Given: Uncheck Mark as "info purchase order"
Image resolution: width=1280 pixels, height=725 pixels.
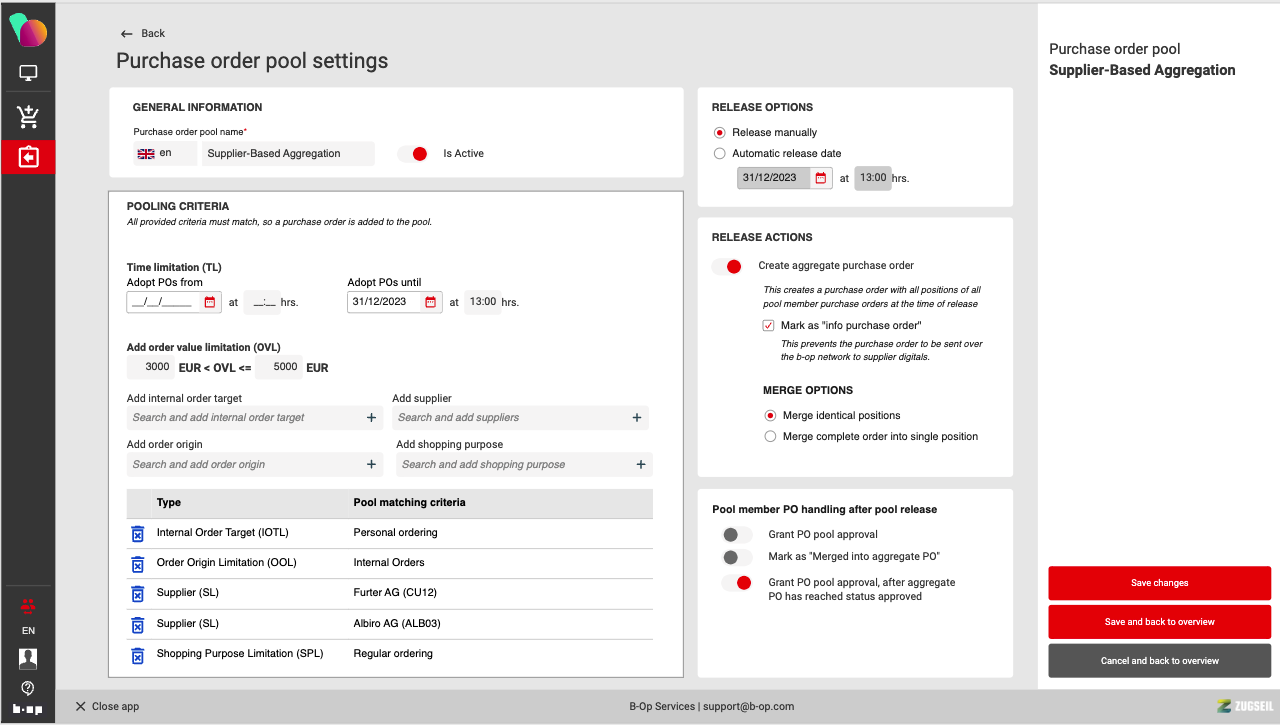Looking at the screenshot, I should [768, 326].
